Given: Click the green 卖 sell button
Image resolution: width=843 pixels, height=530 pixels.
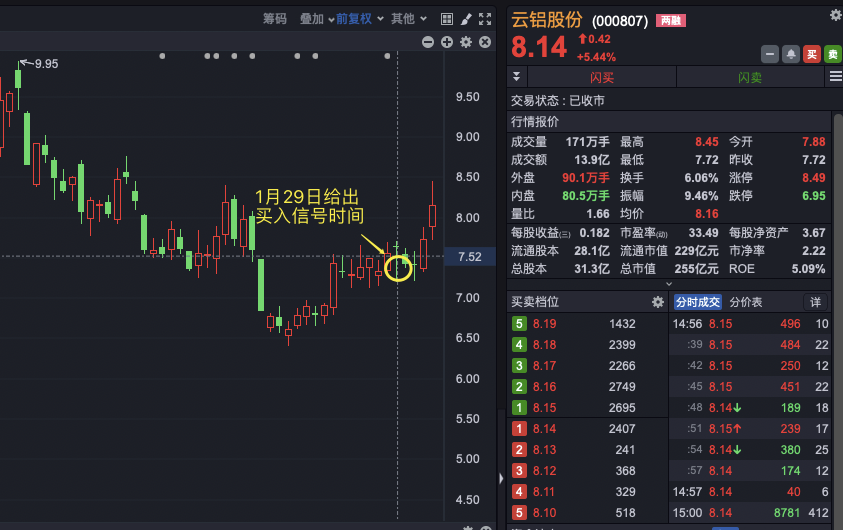Looking at the screenshot, I should [x=833, y=54].
